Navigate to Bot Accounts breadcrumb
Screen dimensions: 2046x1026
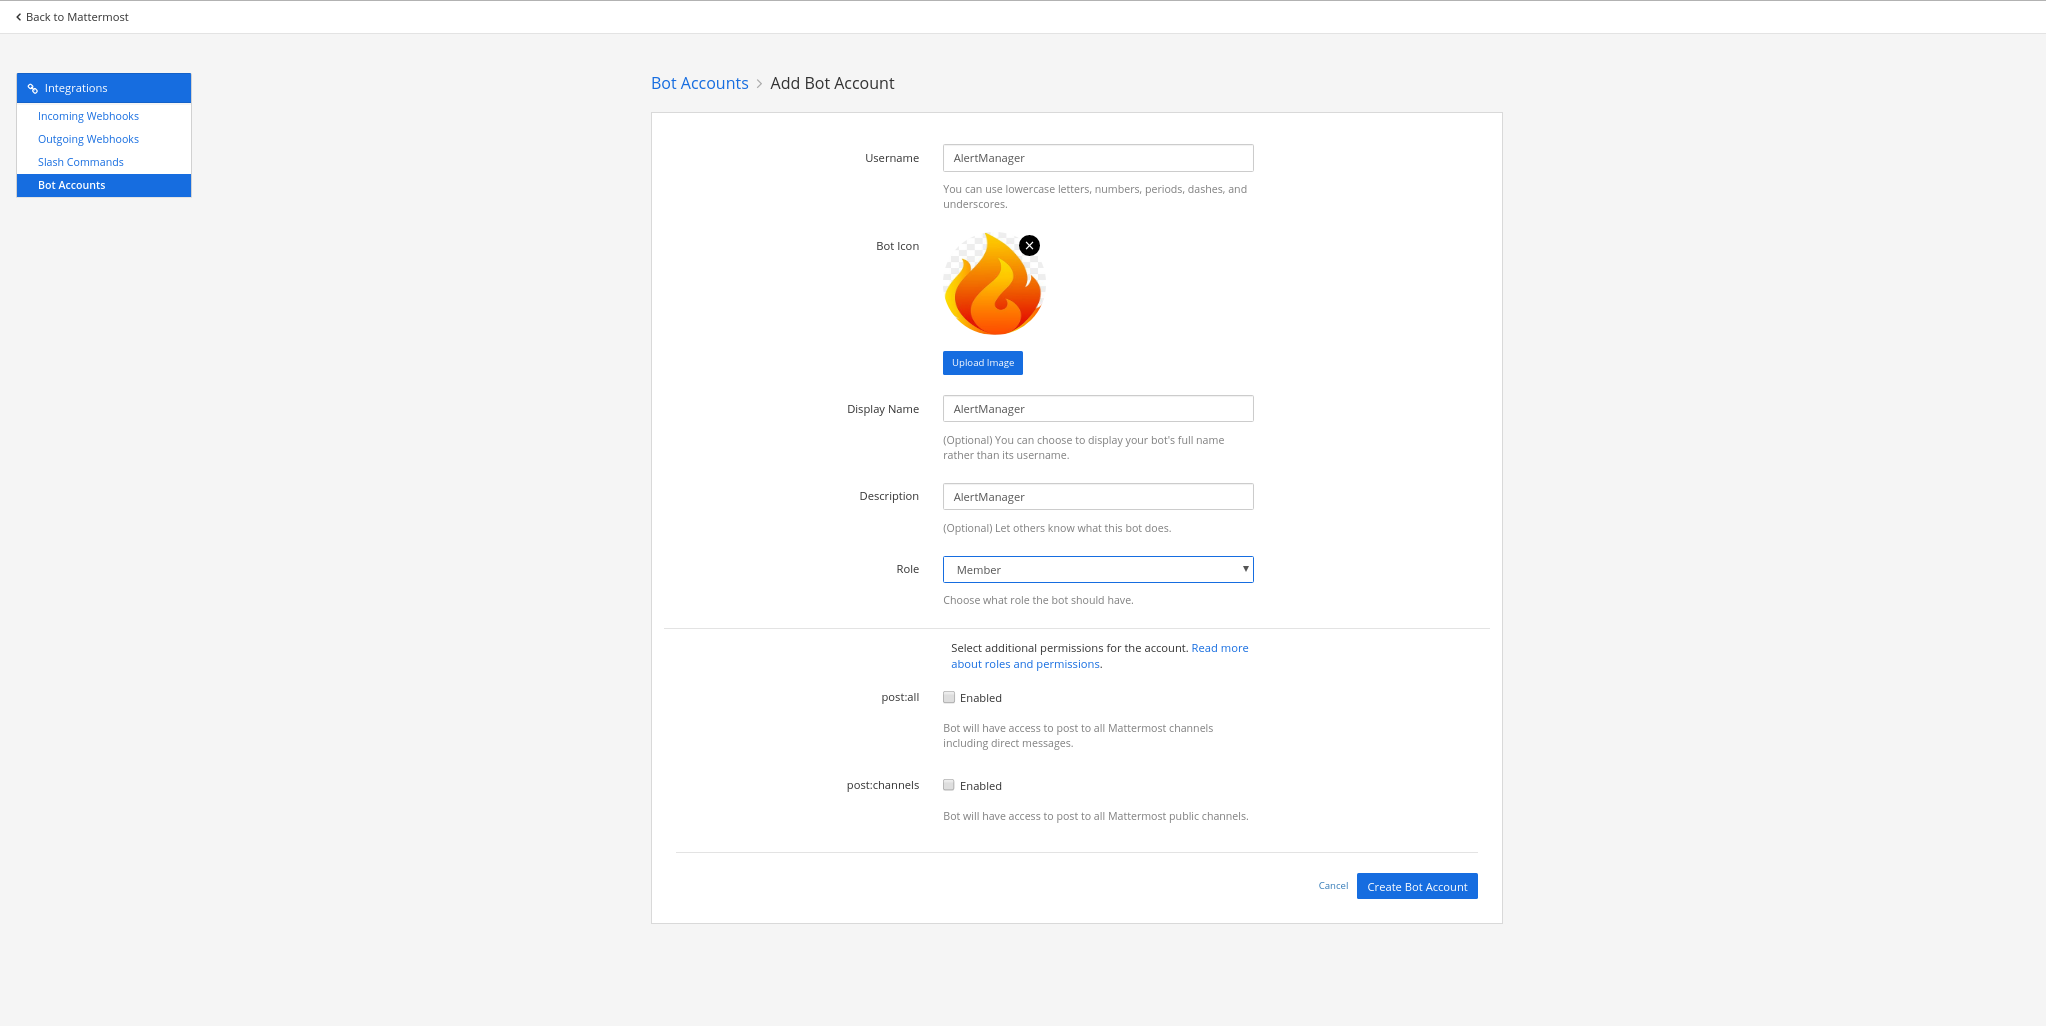pos(699,83)
